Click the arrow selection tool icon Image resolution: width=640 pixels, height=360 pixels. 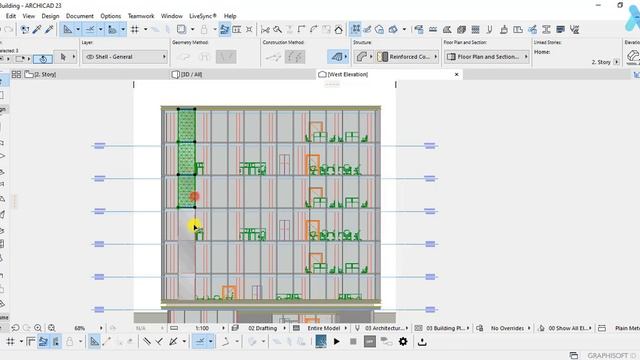[x=63, y=57]
